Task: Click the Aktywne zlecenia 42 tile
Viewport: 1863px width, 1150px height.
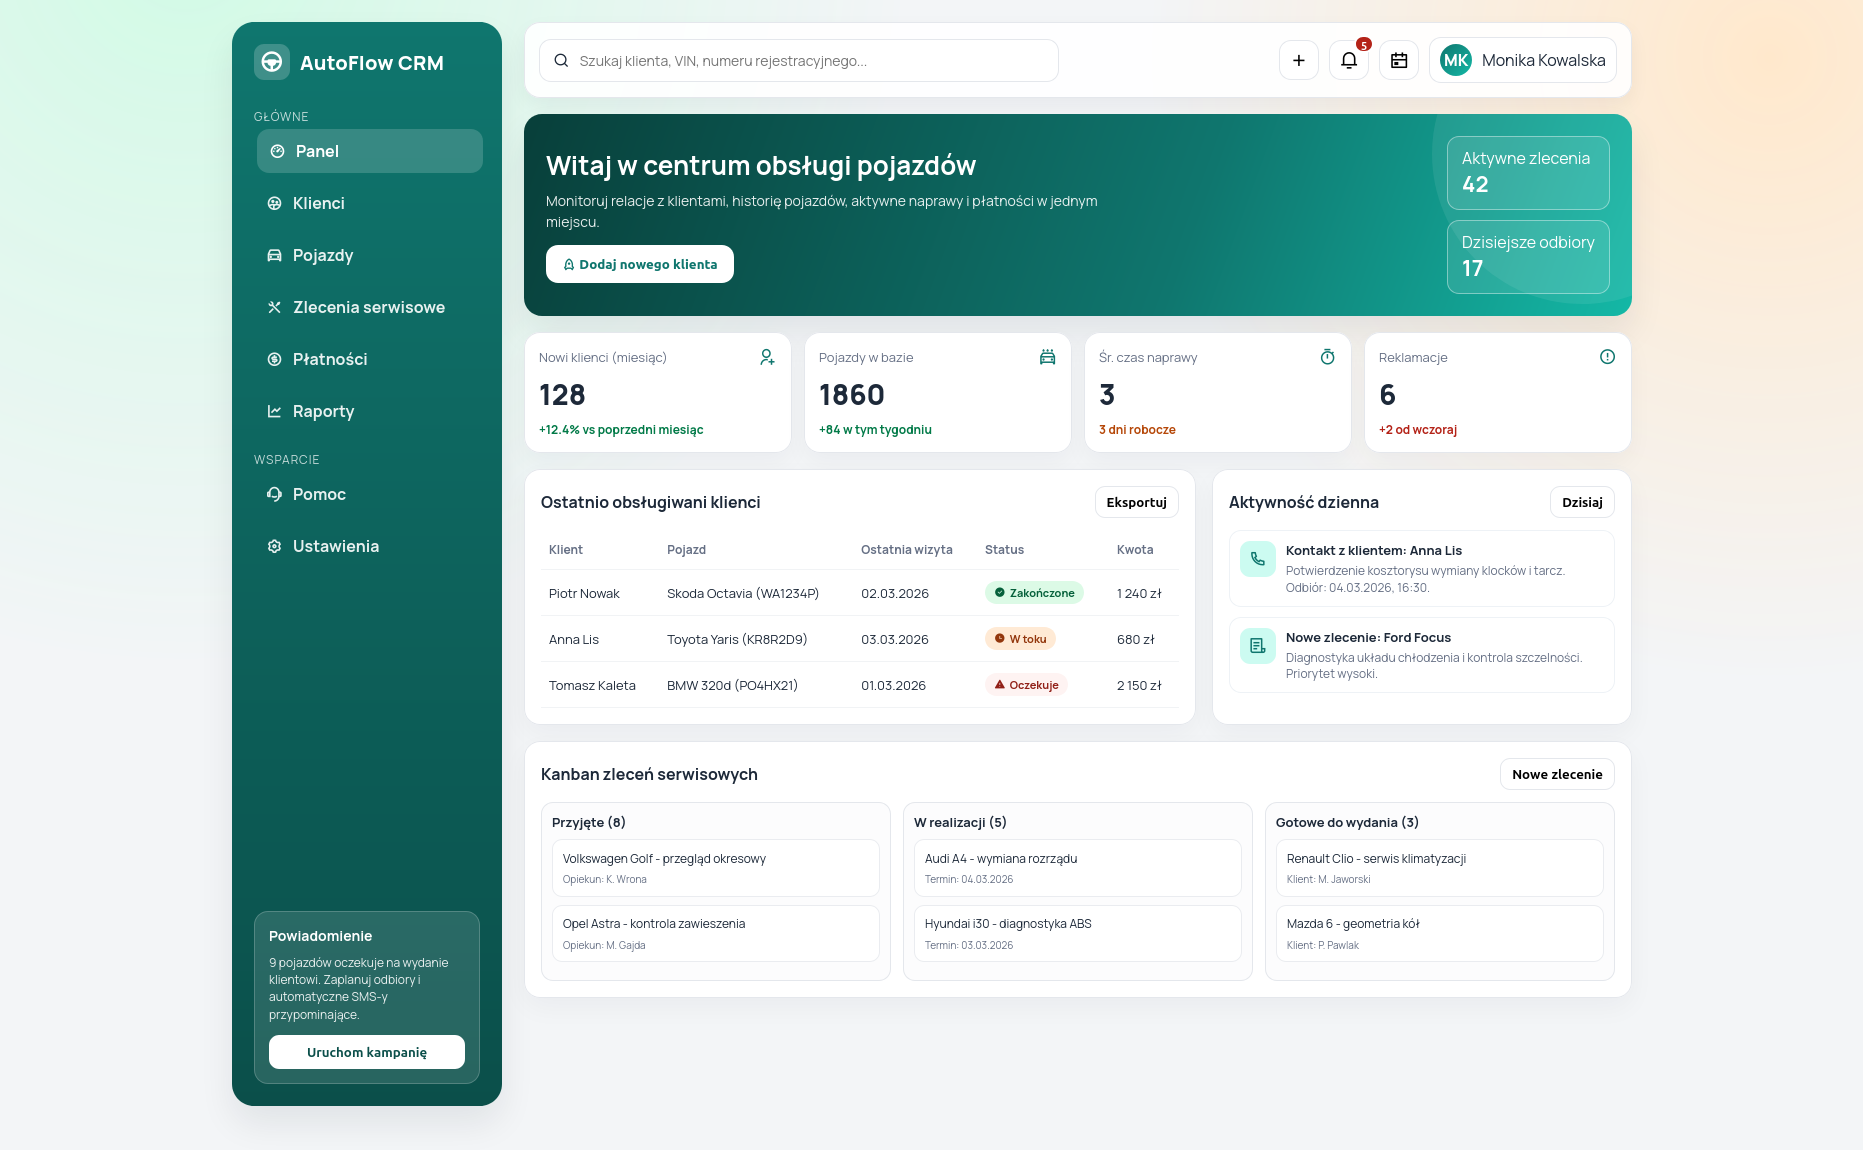Action: click(1528, 173)
